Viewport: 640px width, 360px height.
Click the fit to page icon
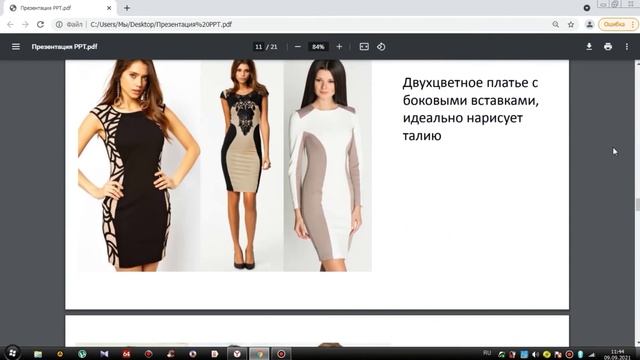(x=364, y=47)
